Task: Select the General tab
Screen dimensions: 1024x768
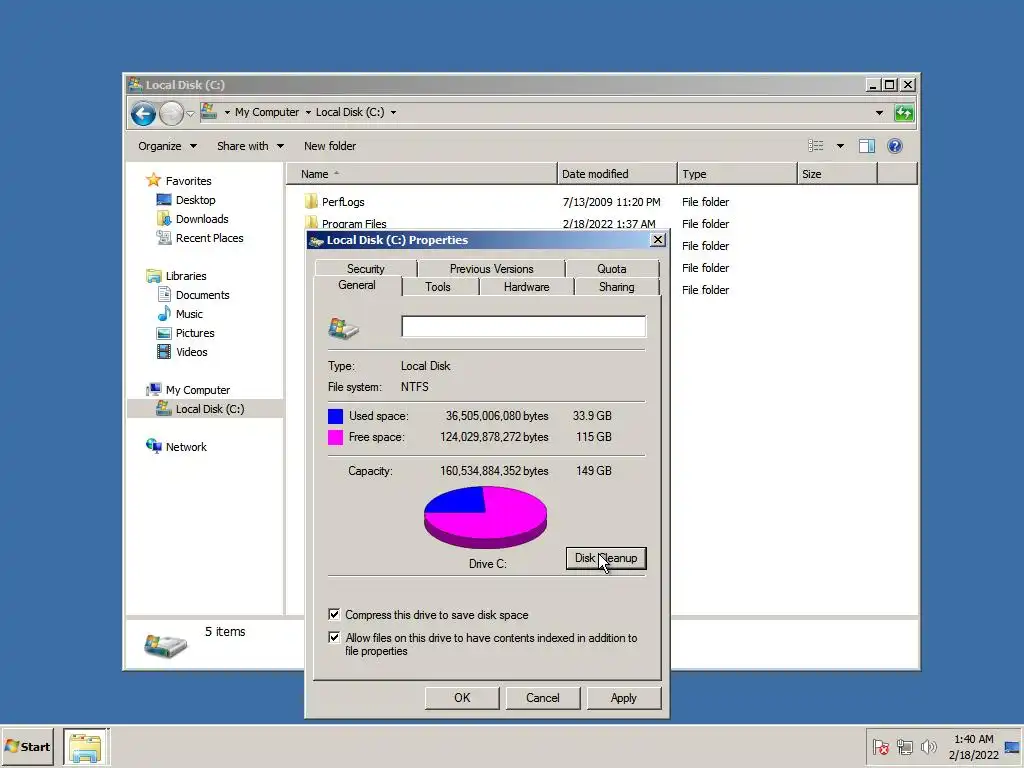Action: [x=357, y=285]
